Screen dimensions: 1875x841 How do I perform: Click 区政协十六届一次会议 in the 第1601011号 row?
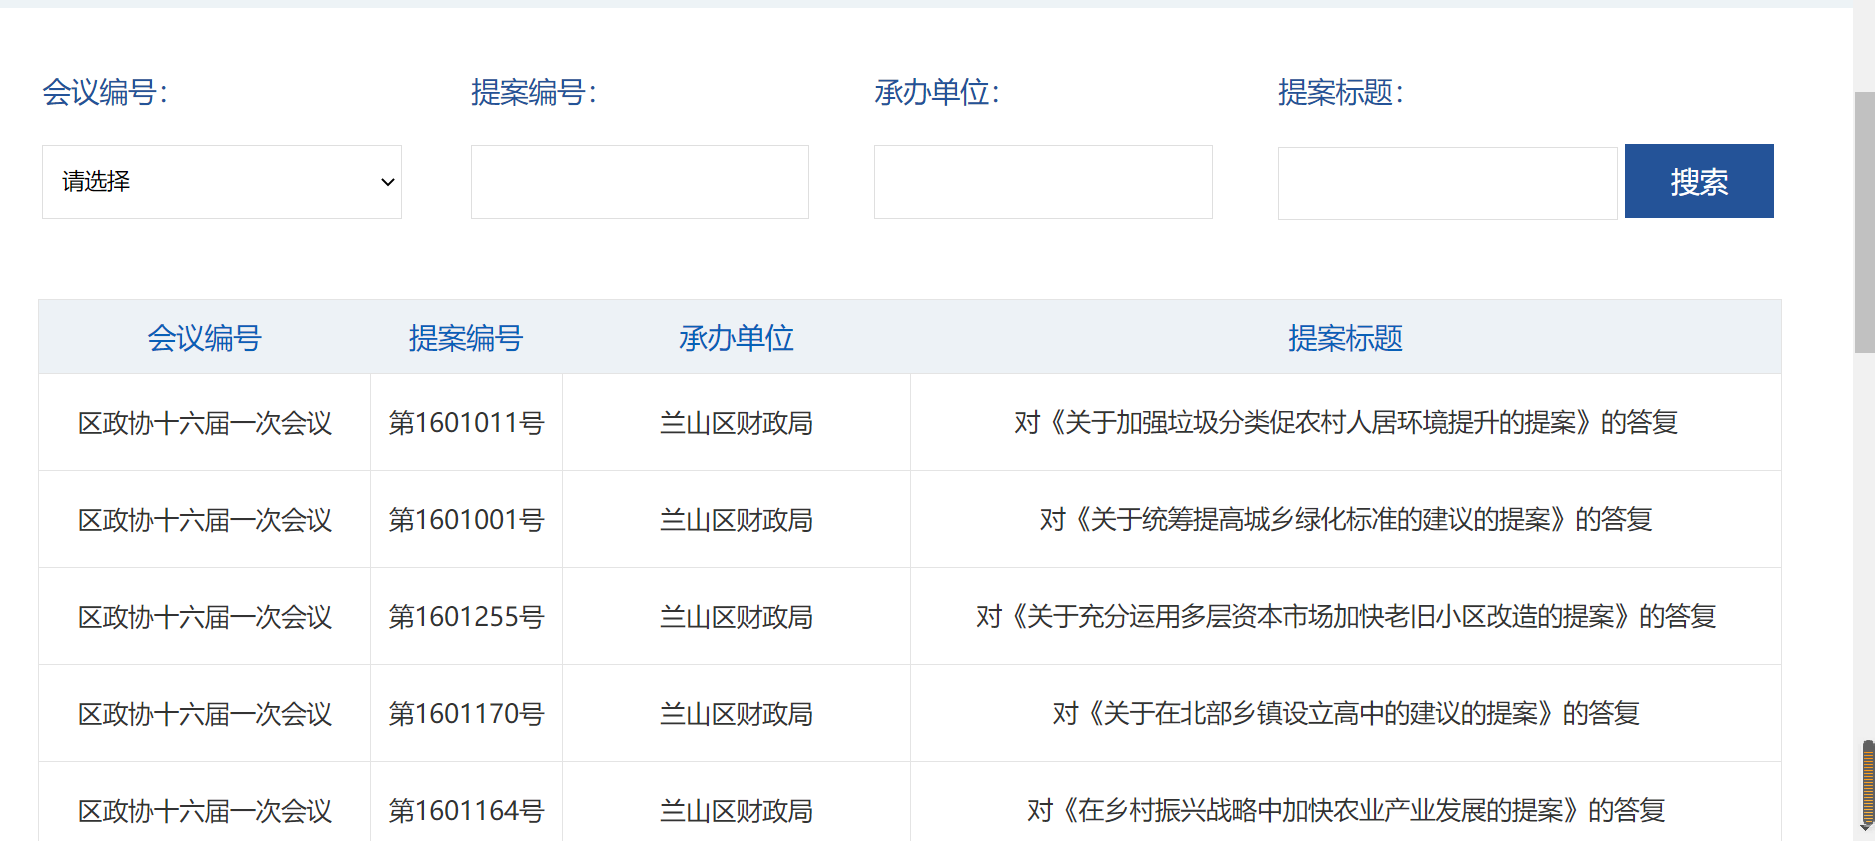pyautogui.click(x=205, y=423)
